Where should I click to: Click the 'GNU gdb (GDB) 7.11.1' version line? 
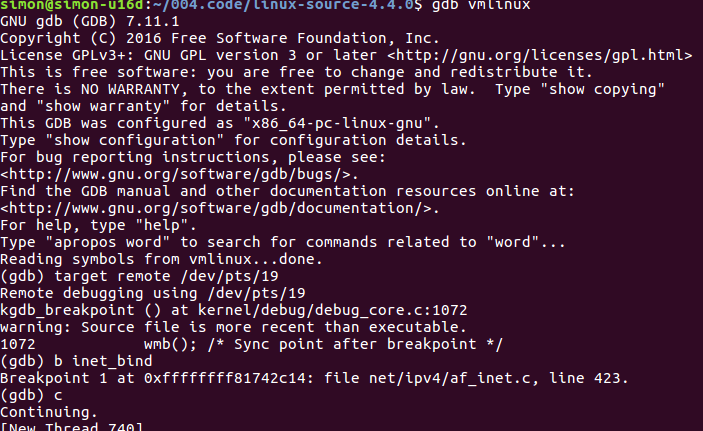(90, 22)
